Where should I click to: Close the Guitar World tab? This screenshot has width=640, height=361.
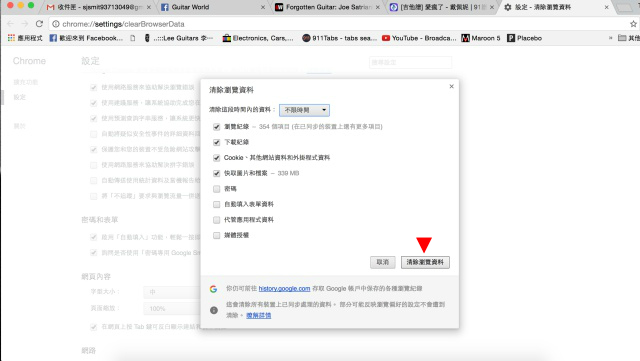click(263, 7)
